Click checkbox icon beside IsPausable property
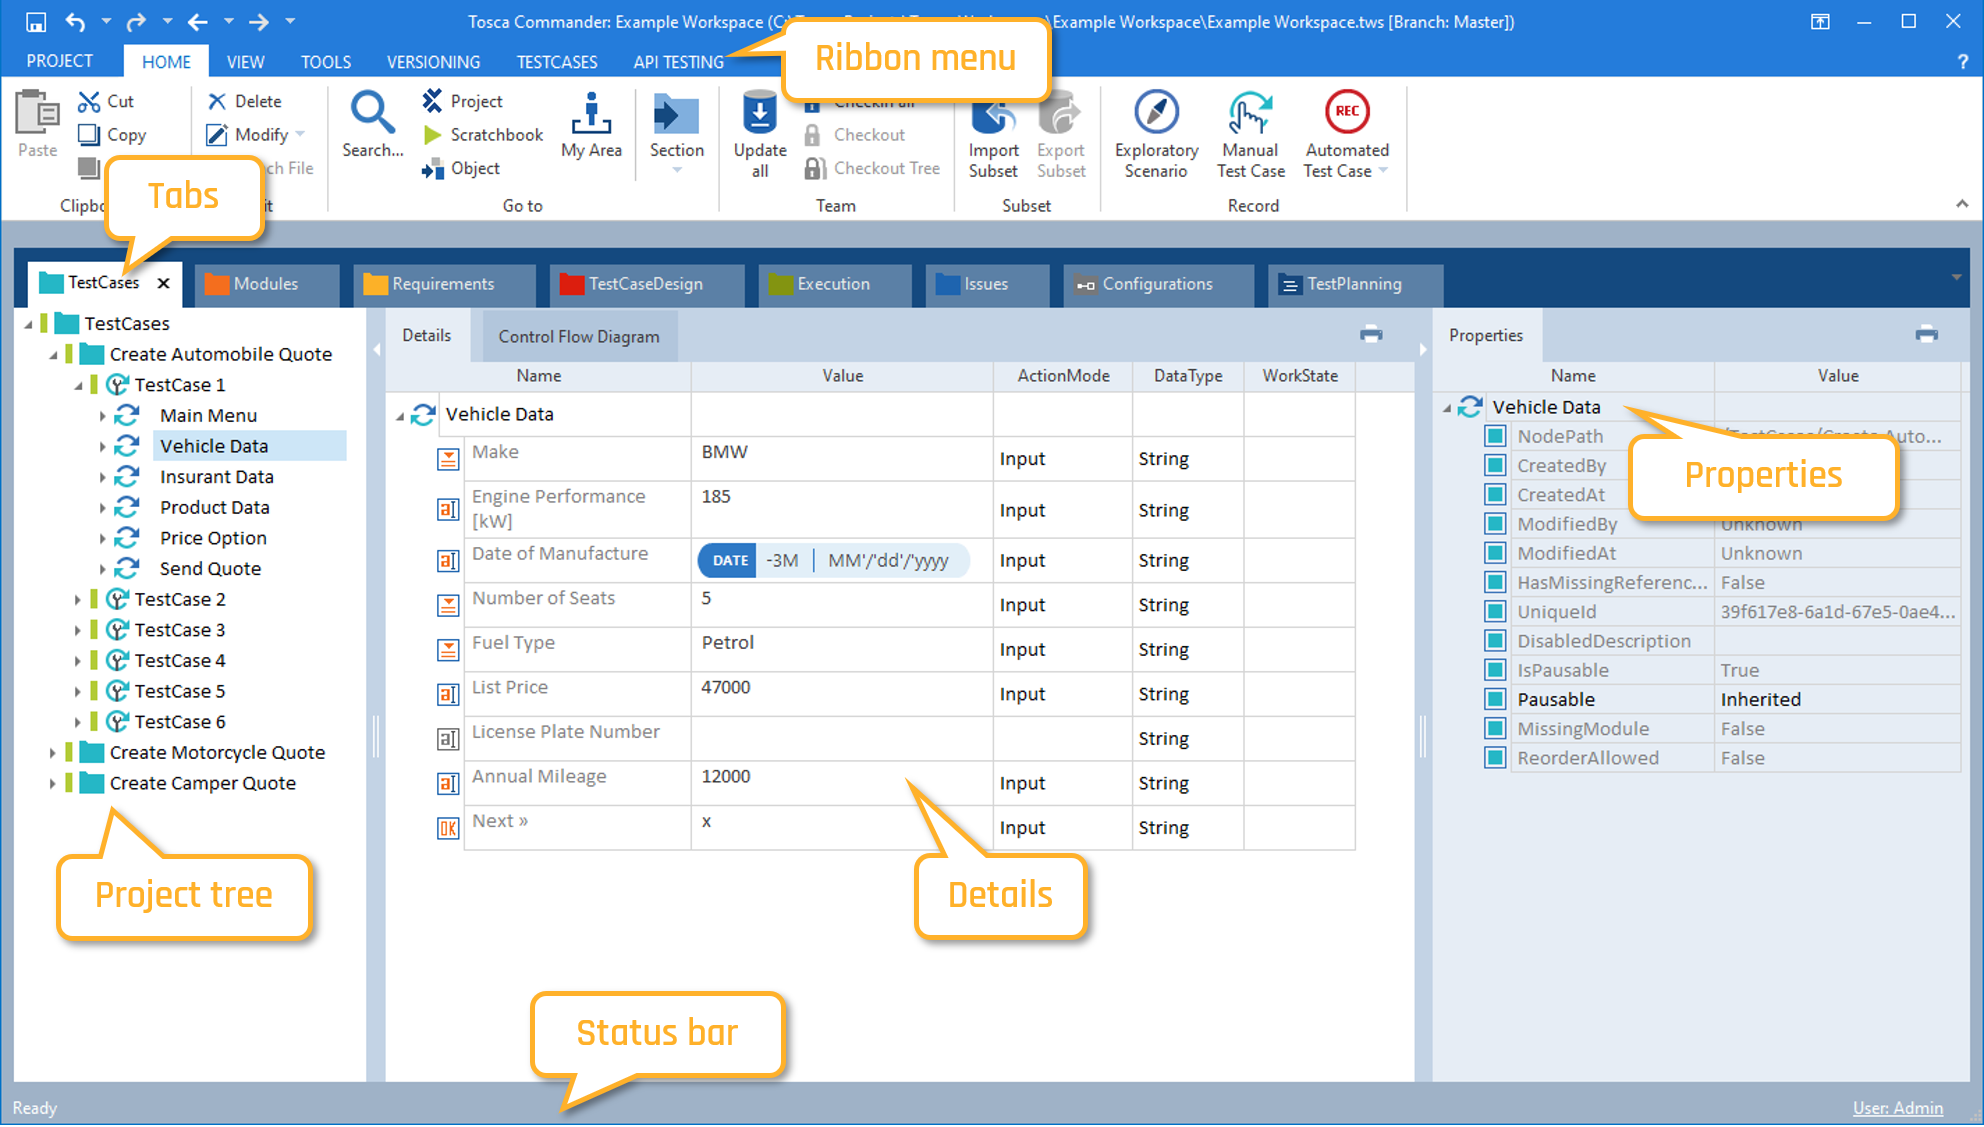This screenshot has width=1984, height=1127. point(1495,670)
